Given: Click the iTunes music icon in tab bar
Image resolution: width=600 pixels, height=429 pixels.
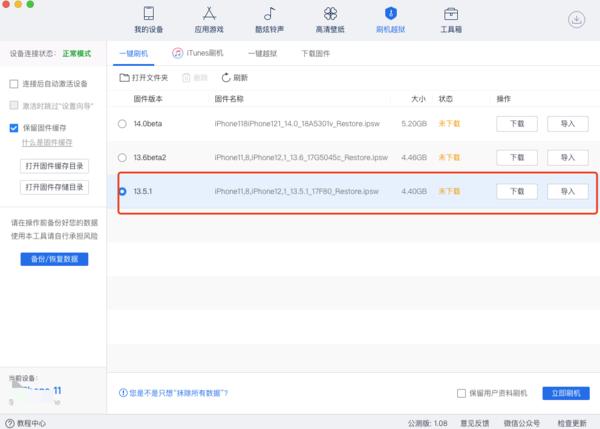Looking at the screenshot, I should point(177,53).
